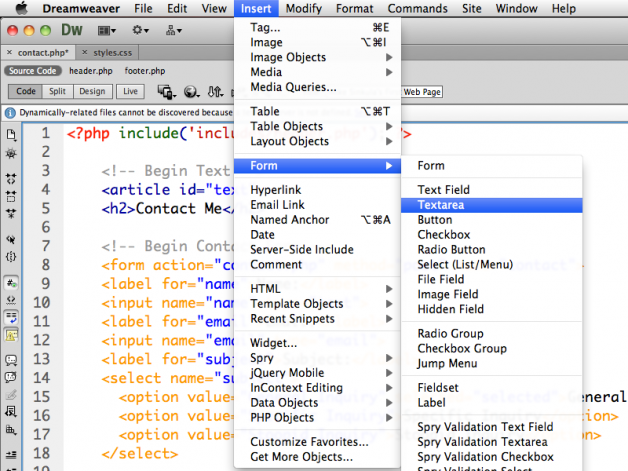Open related file header.php
The height and width of the screenshot is (471, 628).
(x=91, y=71)
